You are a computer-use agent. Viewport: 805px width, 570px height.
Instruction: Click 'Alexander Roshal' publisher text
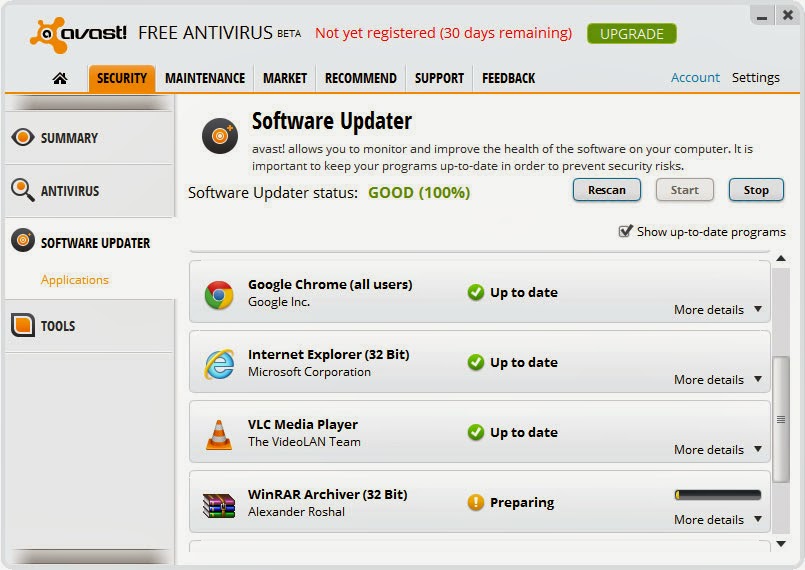pyautogui.click(x=296, y=511)
